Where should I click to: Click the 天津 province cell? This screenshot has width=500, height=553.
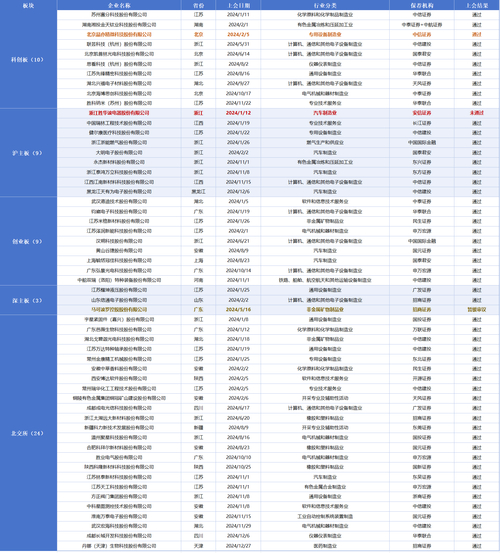[199, 546]
